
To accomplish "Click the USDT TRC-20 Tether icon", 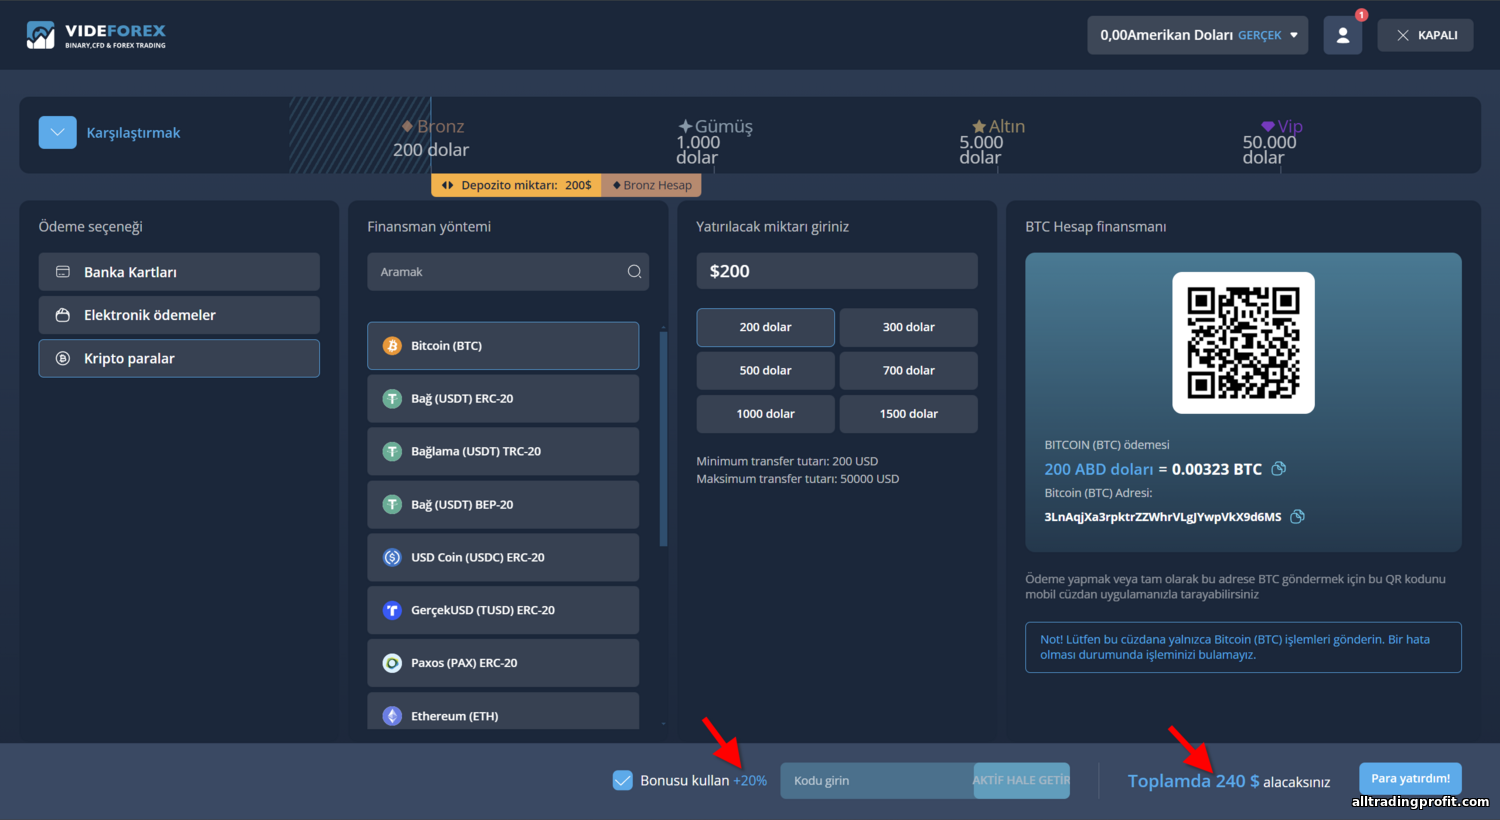I will (392, 452).
